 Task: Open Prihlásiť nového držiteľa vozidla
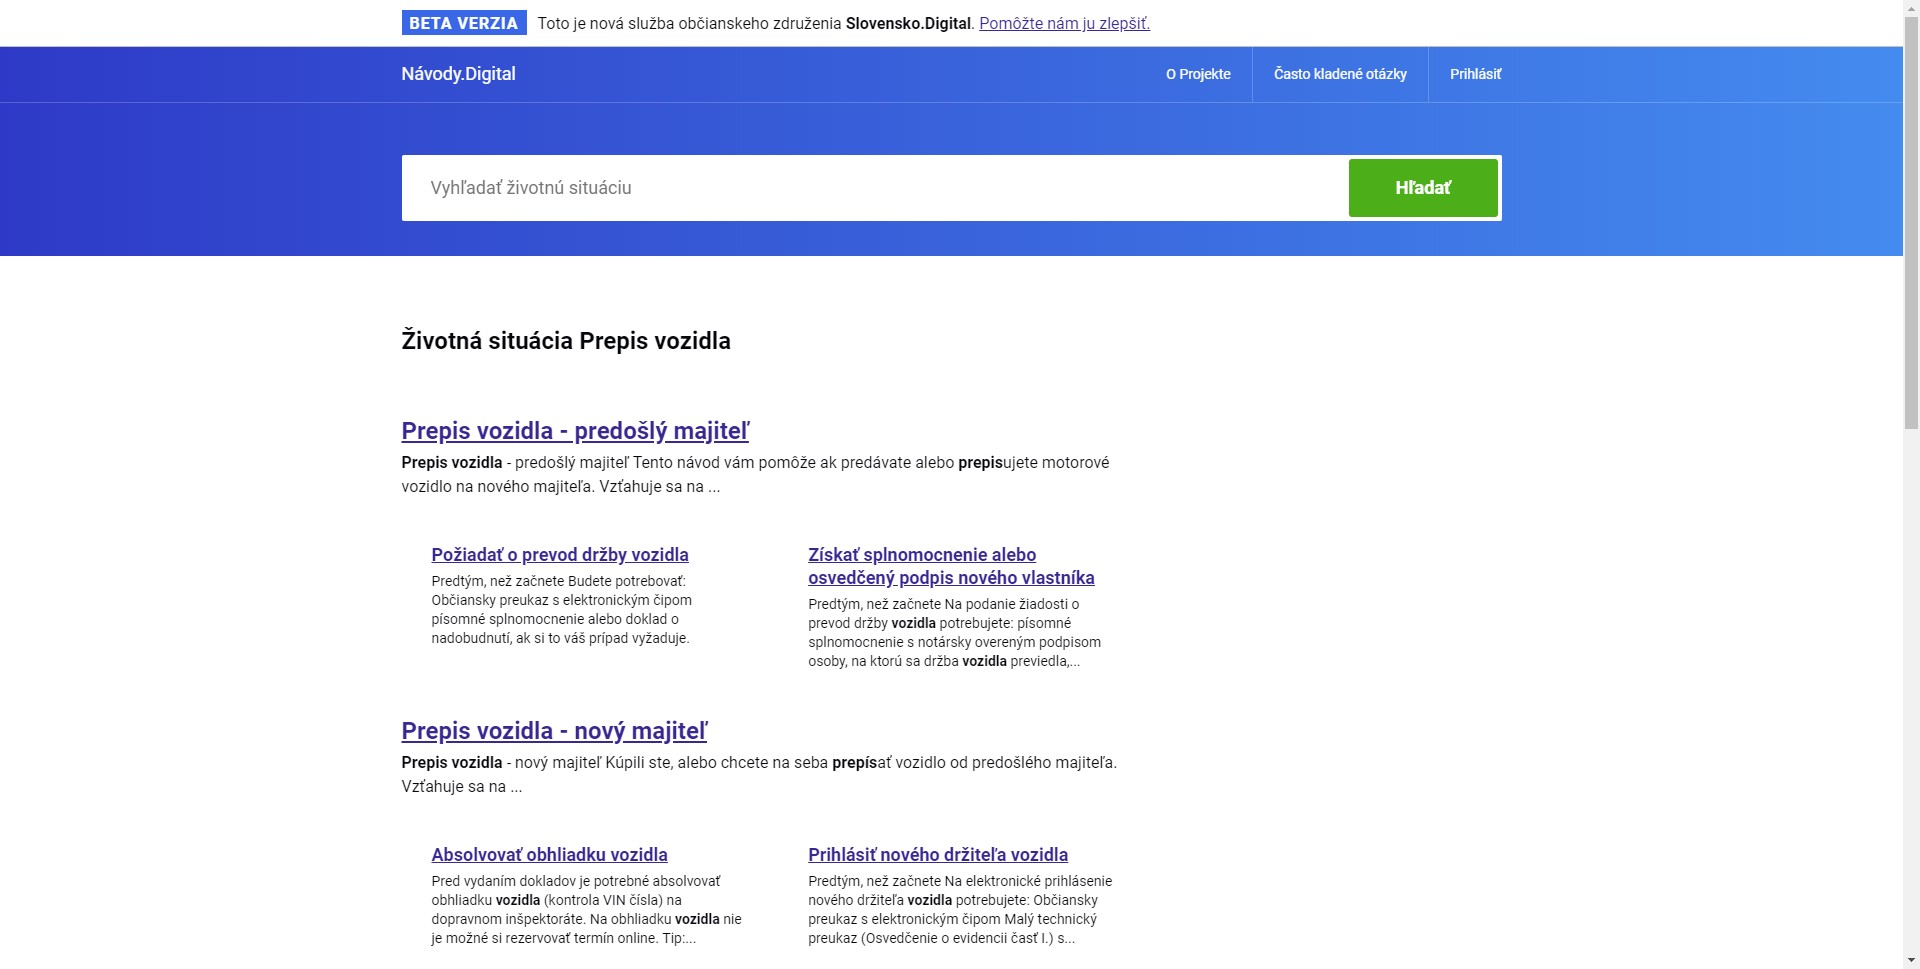[938, 855]
